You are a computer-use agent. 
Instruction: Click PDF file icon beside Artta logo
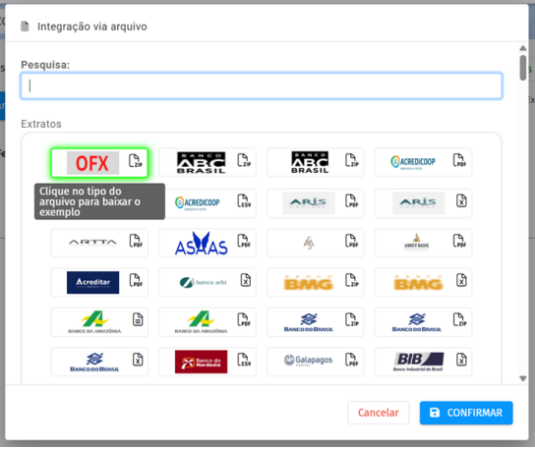pos(135,241)
